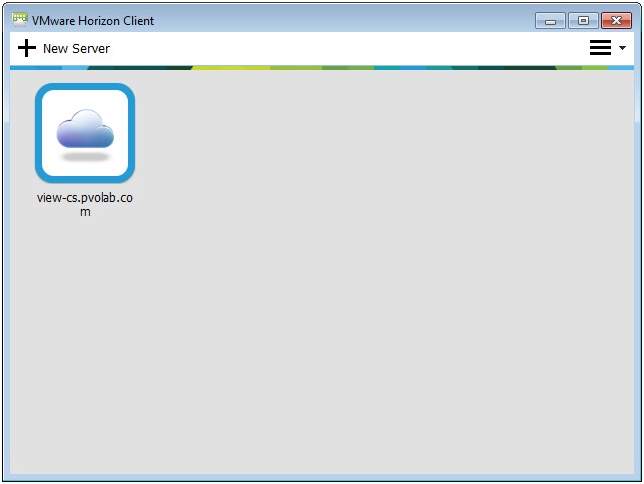Open the hamburger options menu
The height and width of the screenshot is (484, 644).
click(600, 48)
